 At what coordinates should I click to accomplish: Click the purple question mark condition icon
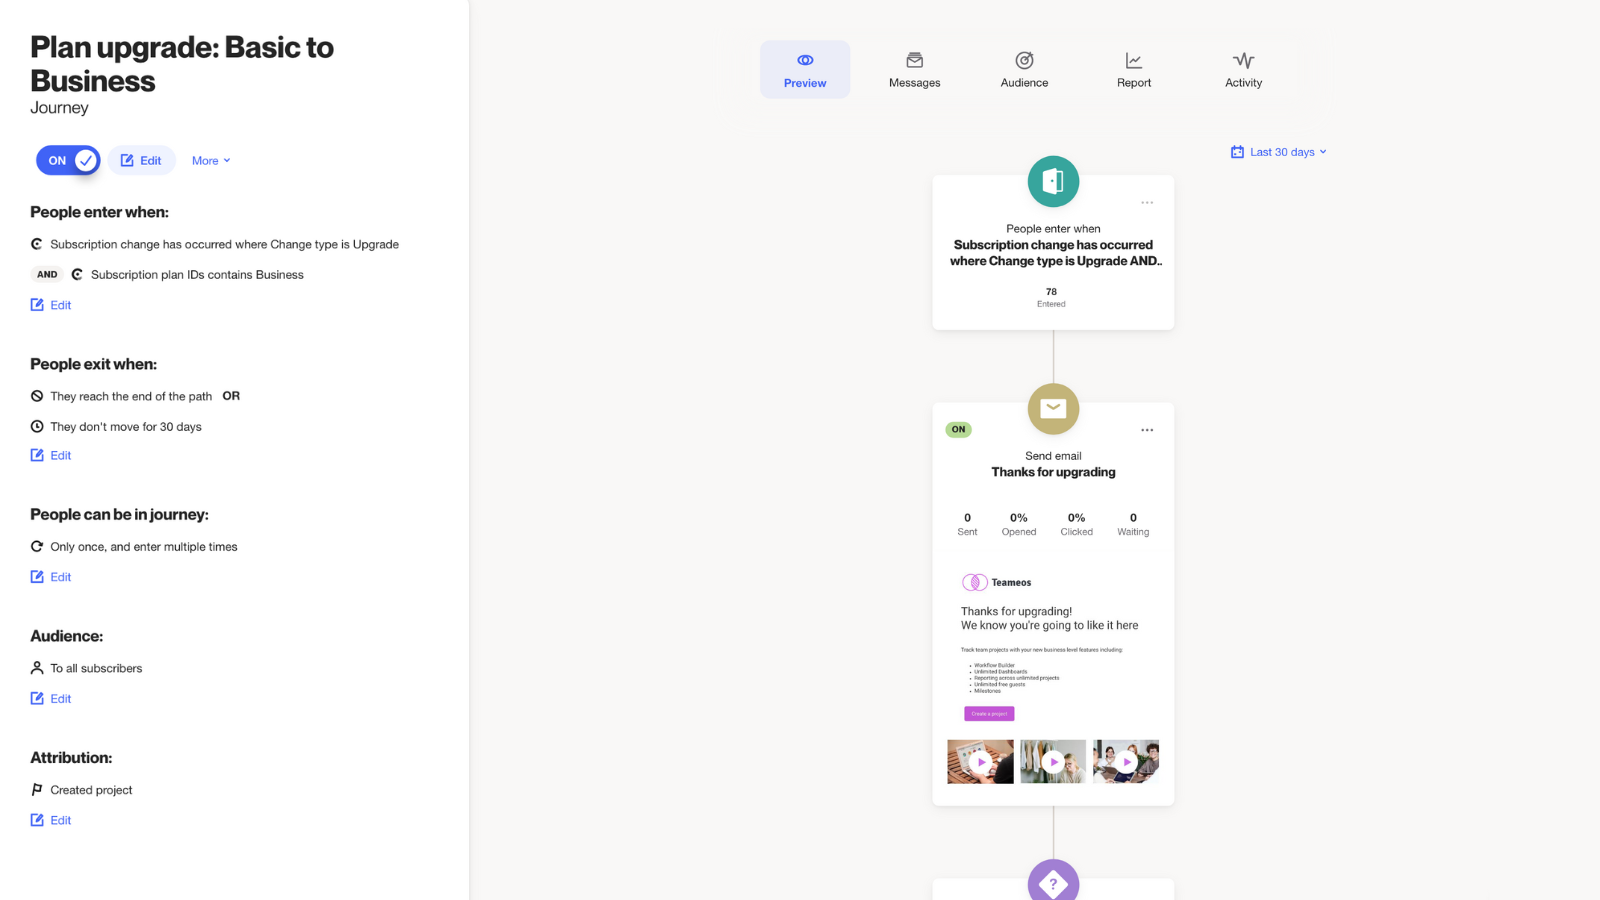[x=1053, y=882]
